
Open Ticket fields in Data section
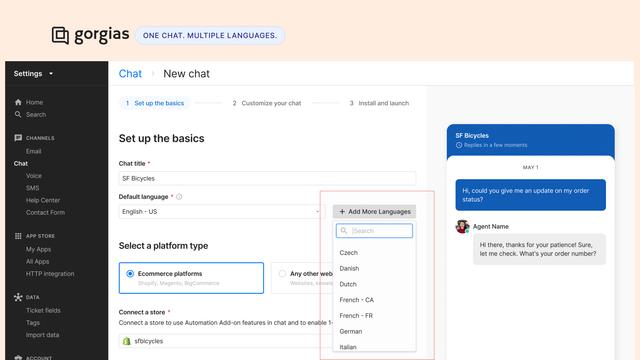43,310
